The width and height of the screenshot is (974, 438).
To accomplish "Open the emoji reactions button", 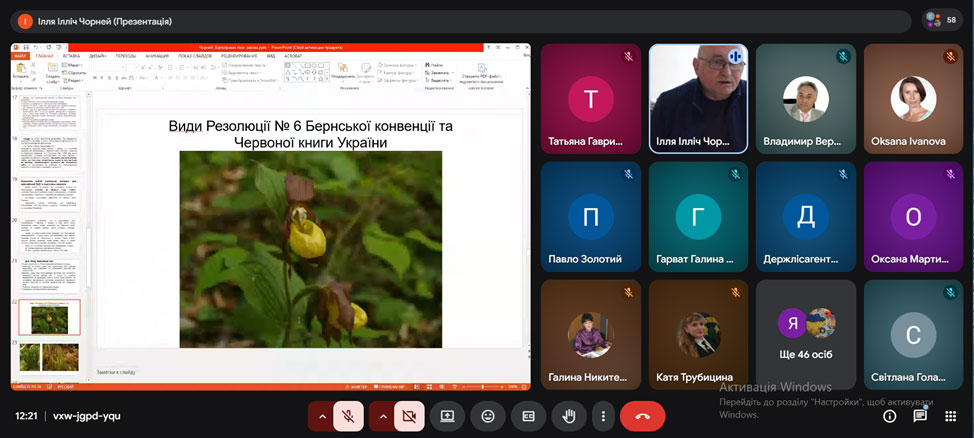I will [487, 416].
